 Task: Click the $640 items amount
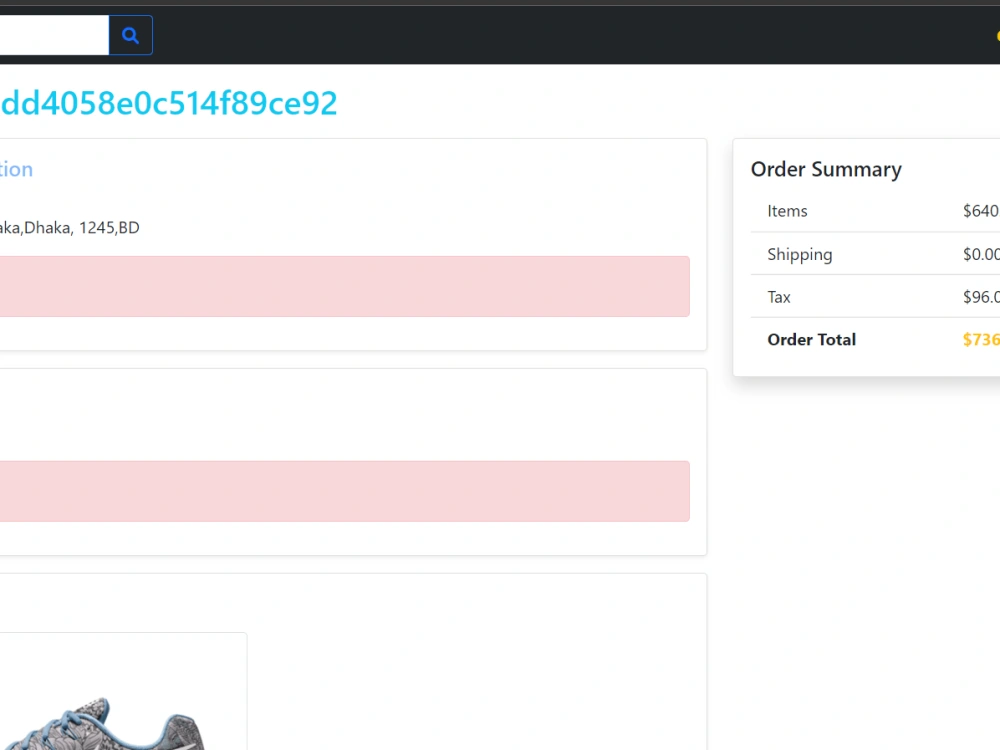tap(982, 211)
